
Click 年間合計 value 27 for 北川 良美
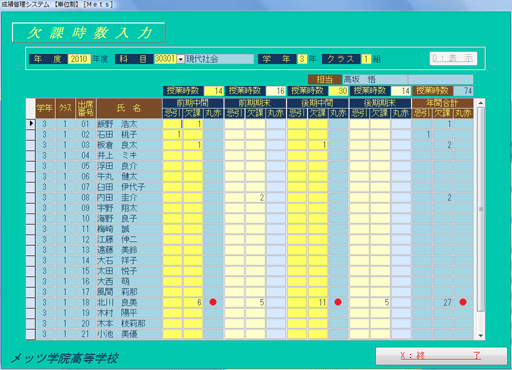point(443,302)
